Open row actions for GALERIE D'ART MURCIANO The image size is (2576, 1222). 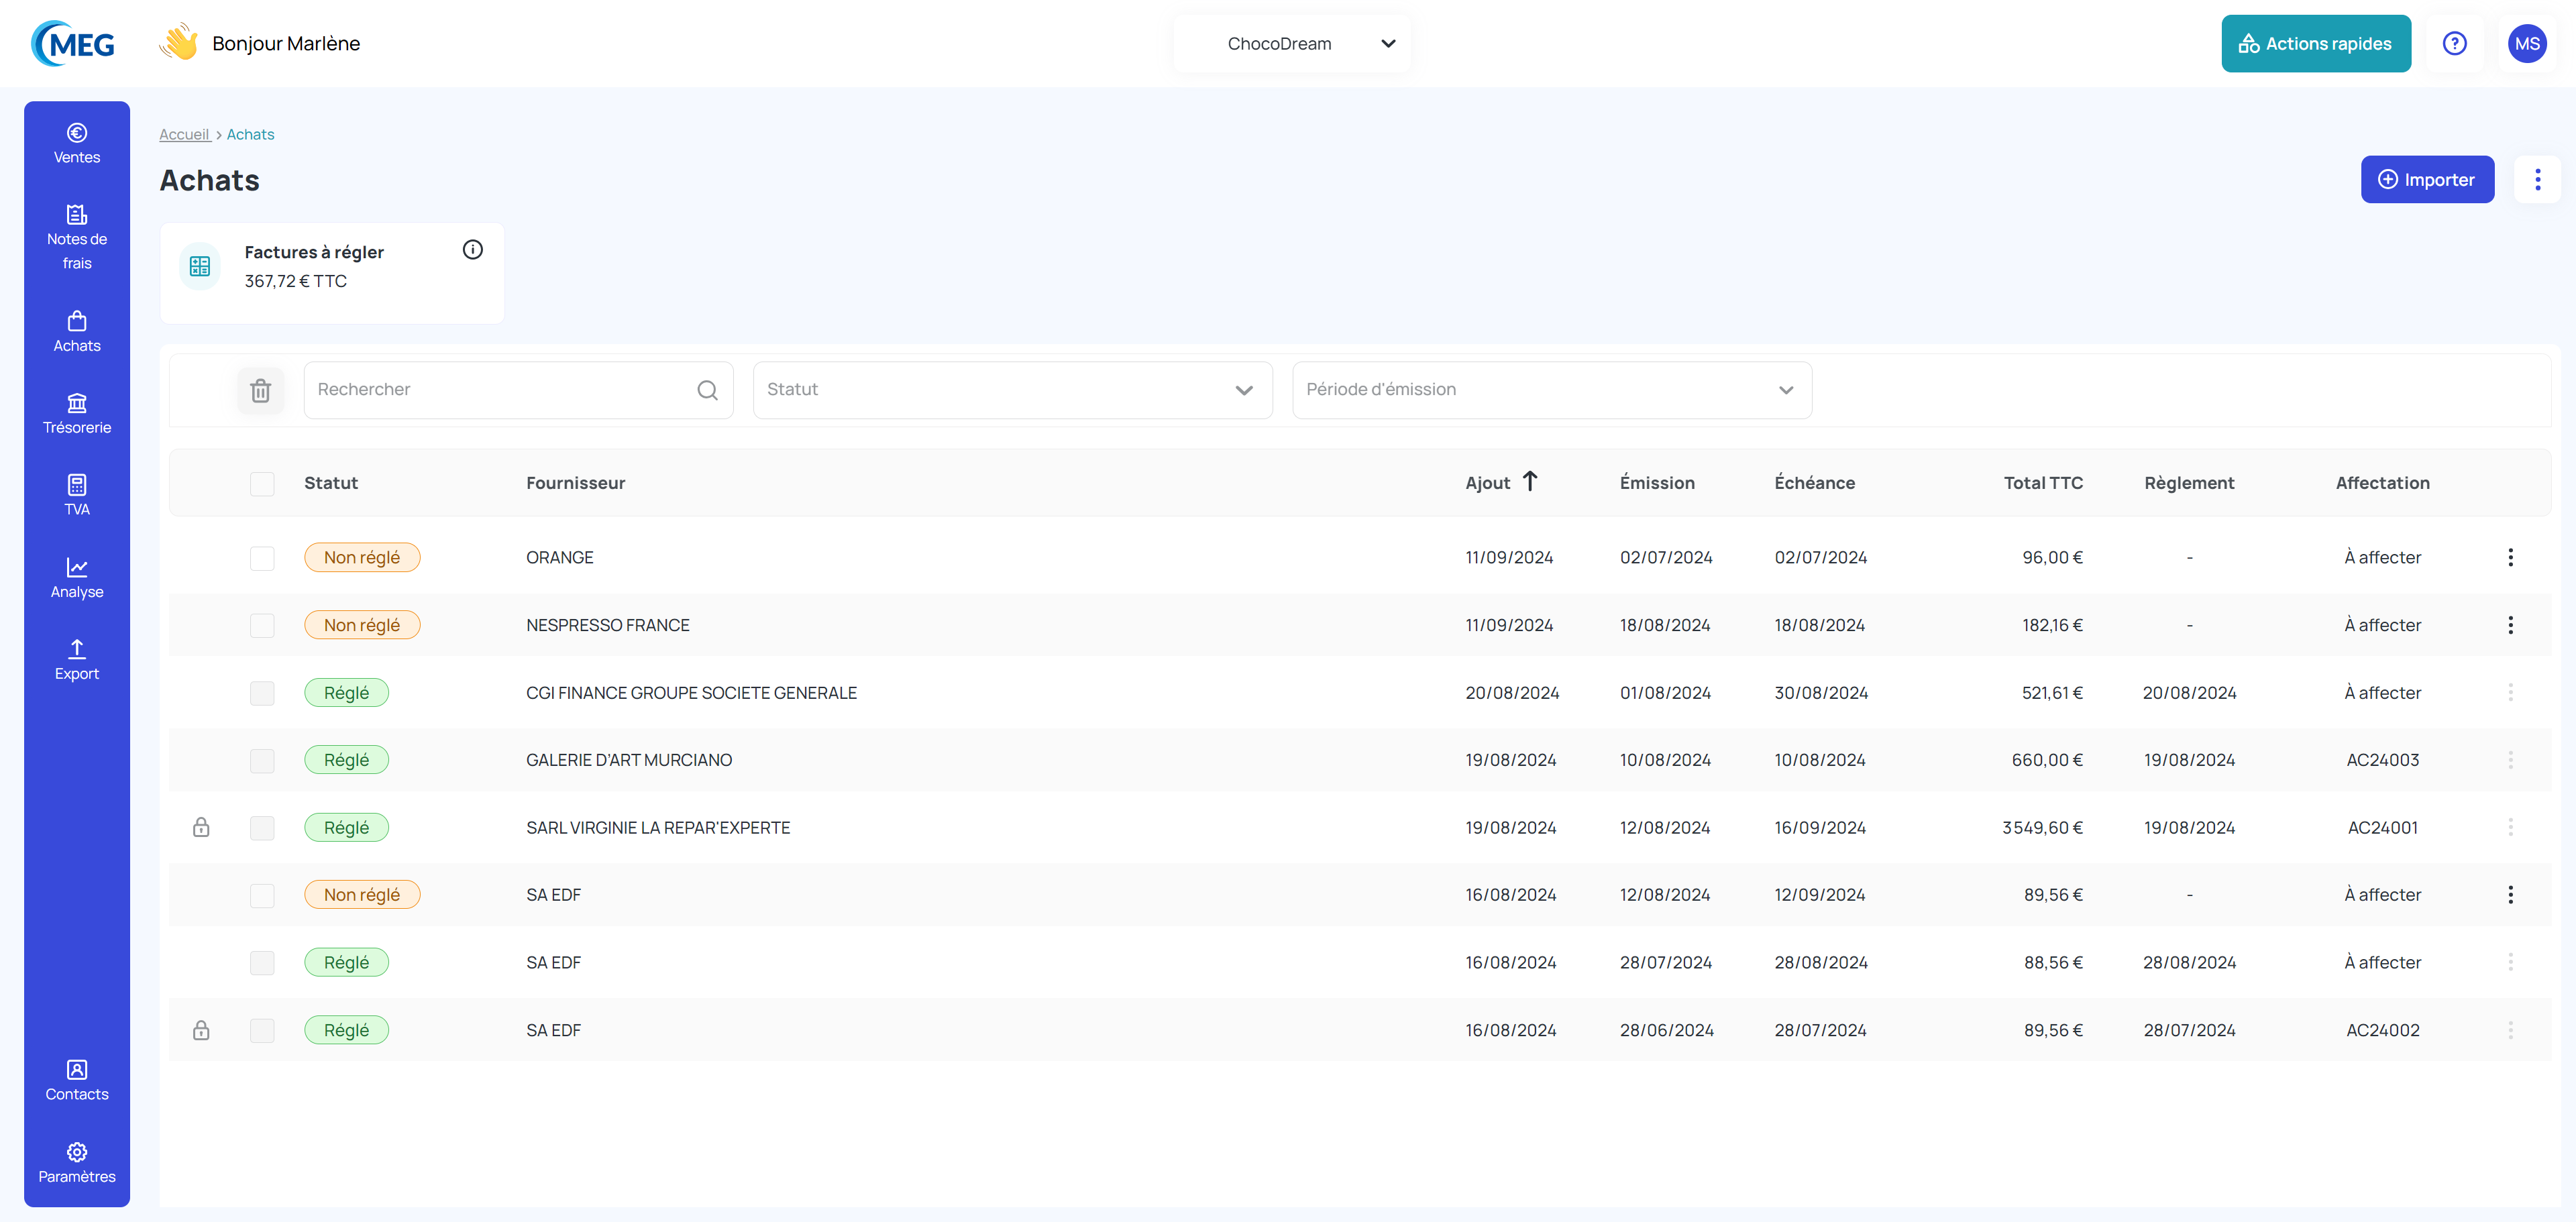coord(2510,760)
